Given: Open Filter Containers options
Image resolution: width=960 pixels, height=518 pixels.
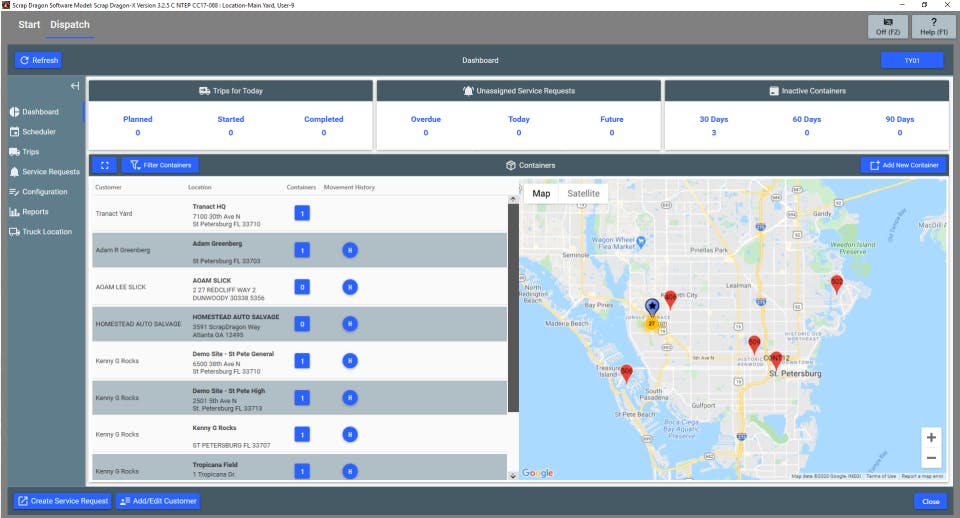Looking at the screenshot, I should click(160, 165).
